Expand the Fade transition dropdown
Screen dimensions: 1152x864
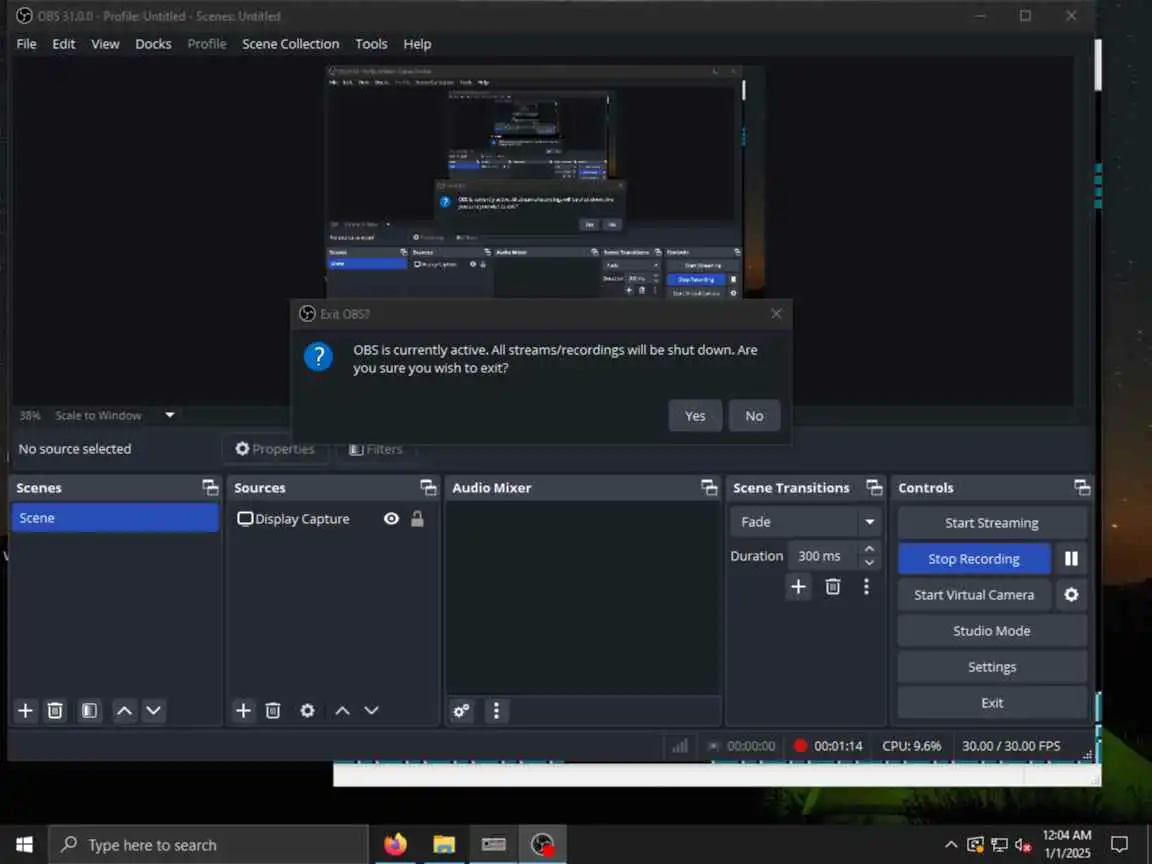[869, 522]
